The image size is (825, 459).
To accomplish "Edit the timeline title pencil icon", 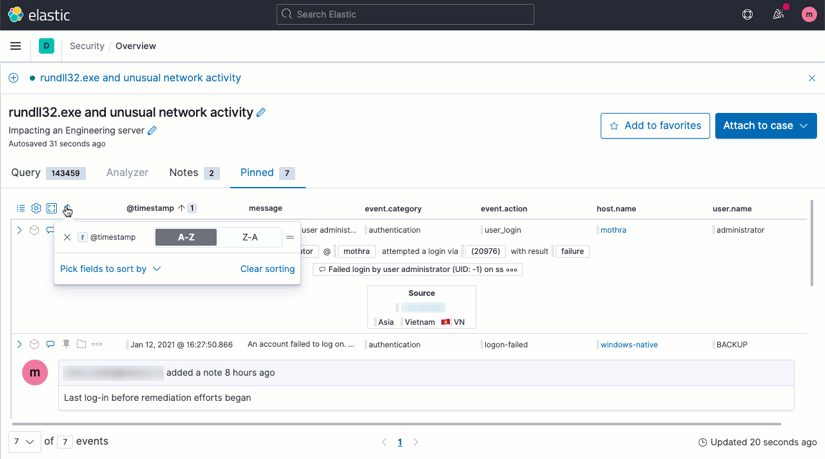I will pos(261,112).
